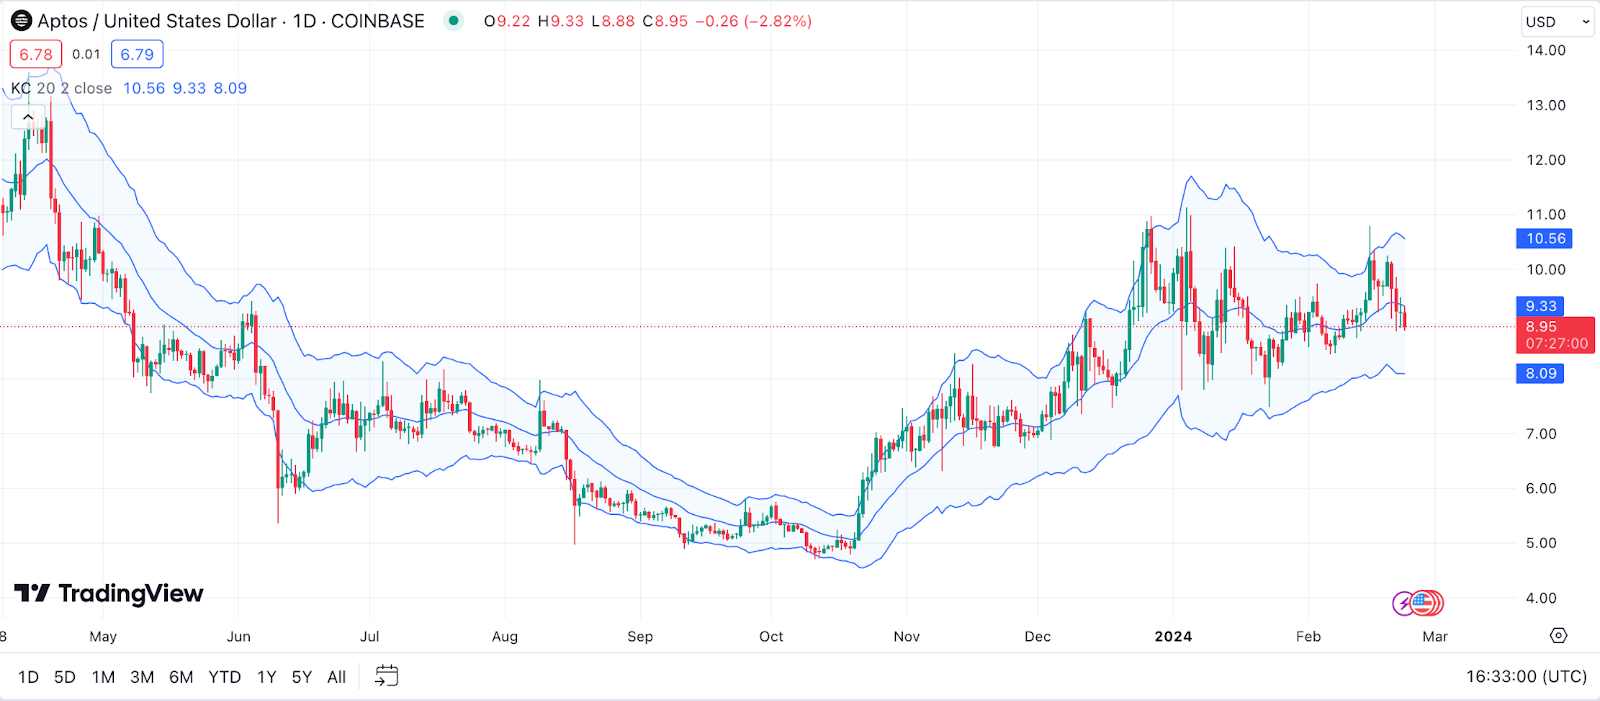The image size is (1600, 701).
Task: Click the Nov time axis label
Action: pos(907,636)
